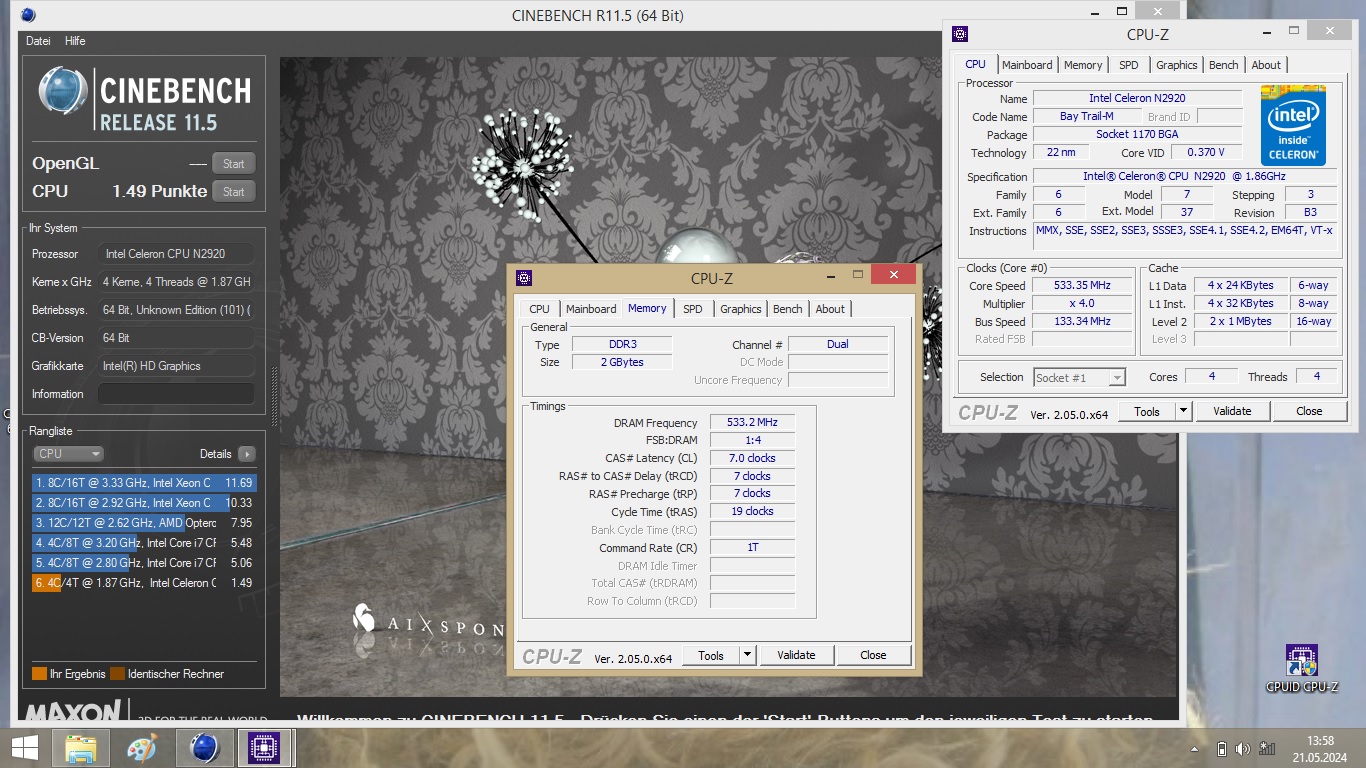This screenshot has width=1366, height=768.
Task: Click the Intel Inside Celeron logo
Action: (1294, 125)
